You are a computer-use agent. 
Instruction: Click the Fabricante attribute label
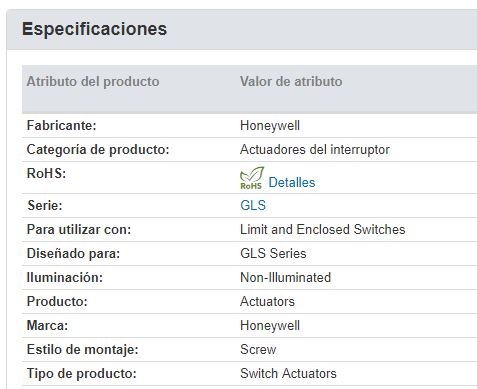[61, 126]
